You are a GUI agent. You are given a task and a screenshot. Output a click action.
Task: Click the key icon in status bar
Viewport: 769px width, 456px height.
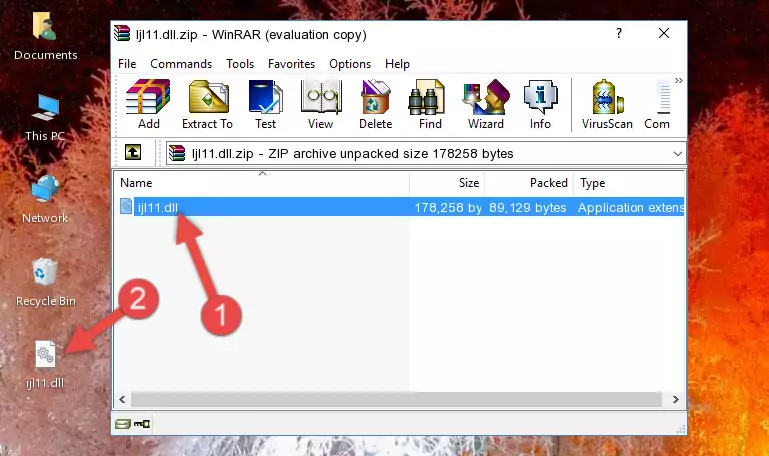[142, 424]
